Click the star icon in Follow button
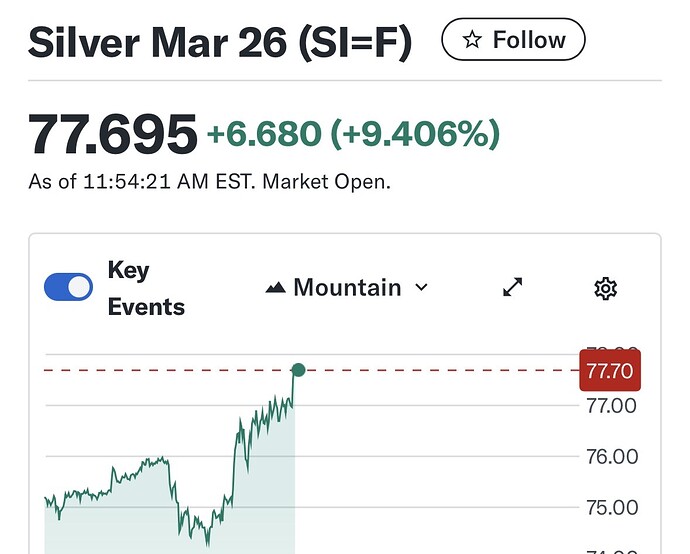Viewport: 690px width, 554px height. pos(473,40)
